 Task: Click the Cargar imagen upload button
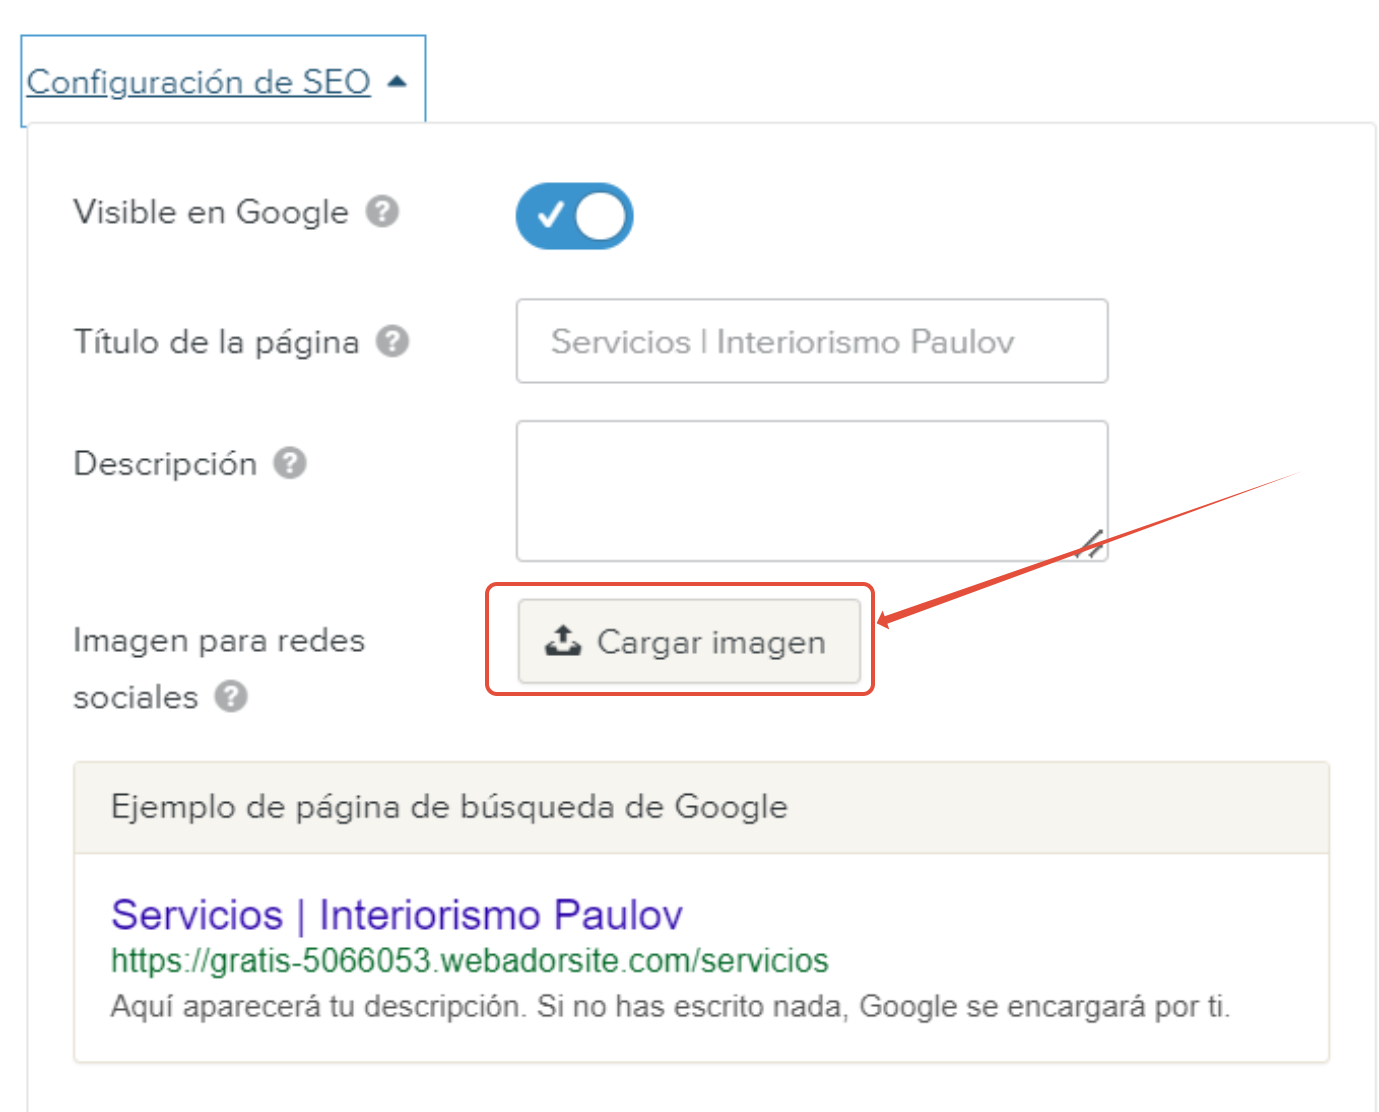(689, 641)
